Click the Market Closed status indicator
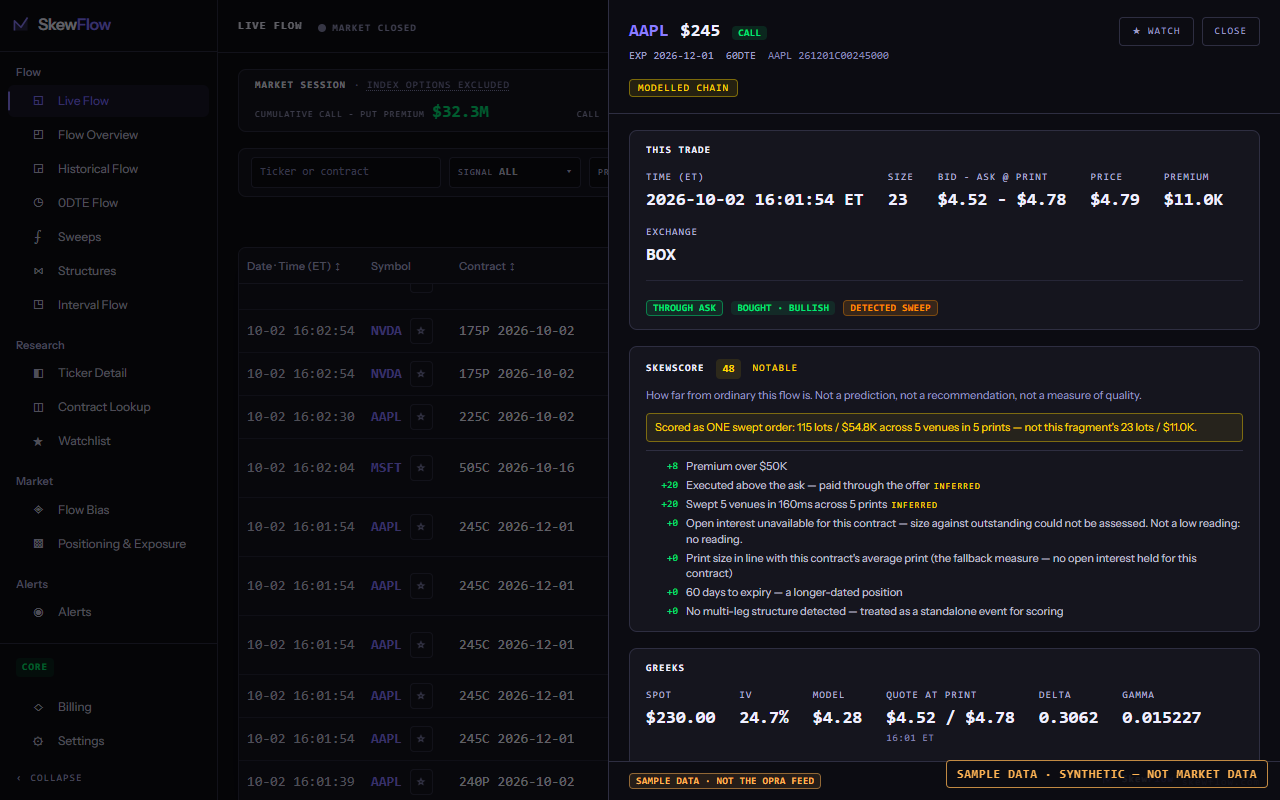 (x=367, y=28)
